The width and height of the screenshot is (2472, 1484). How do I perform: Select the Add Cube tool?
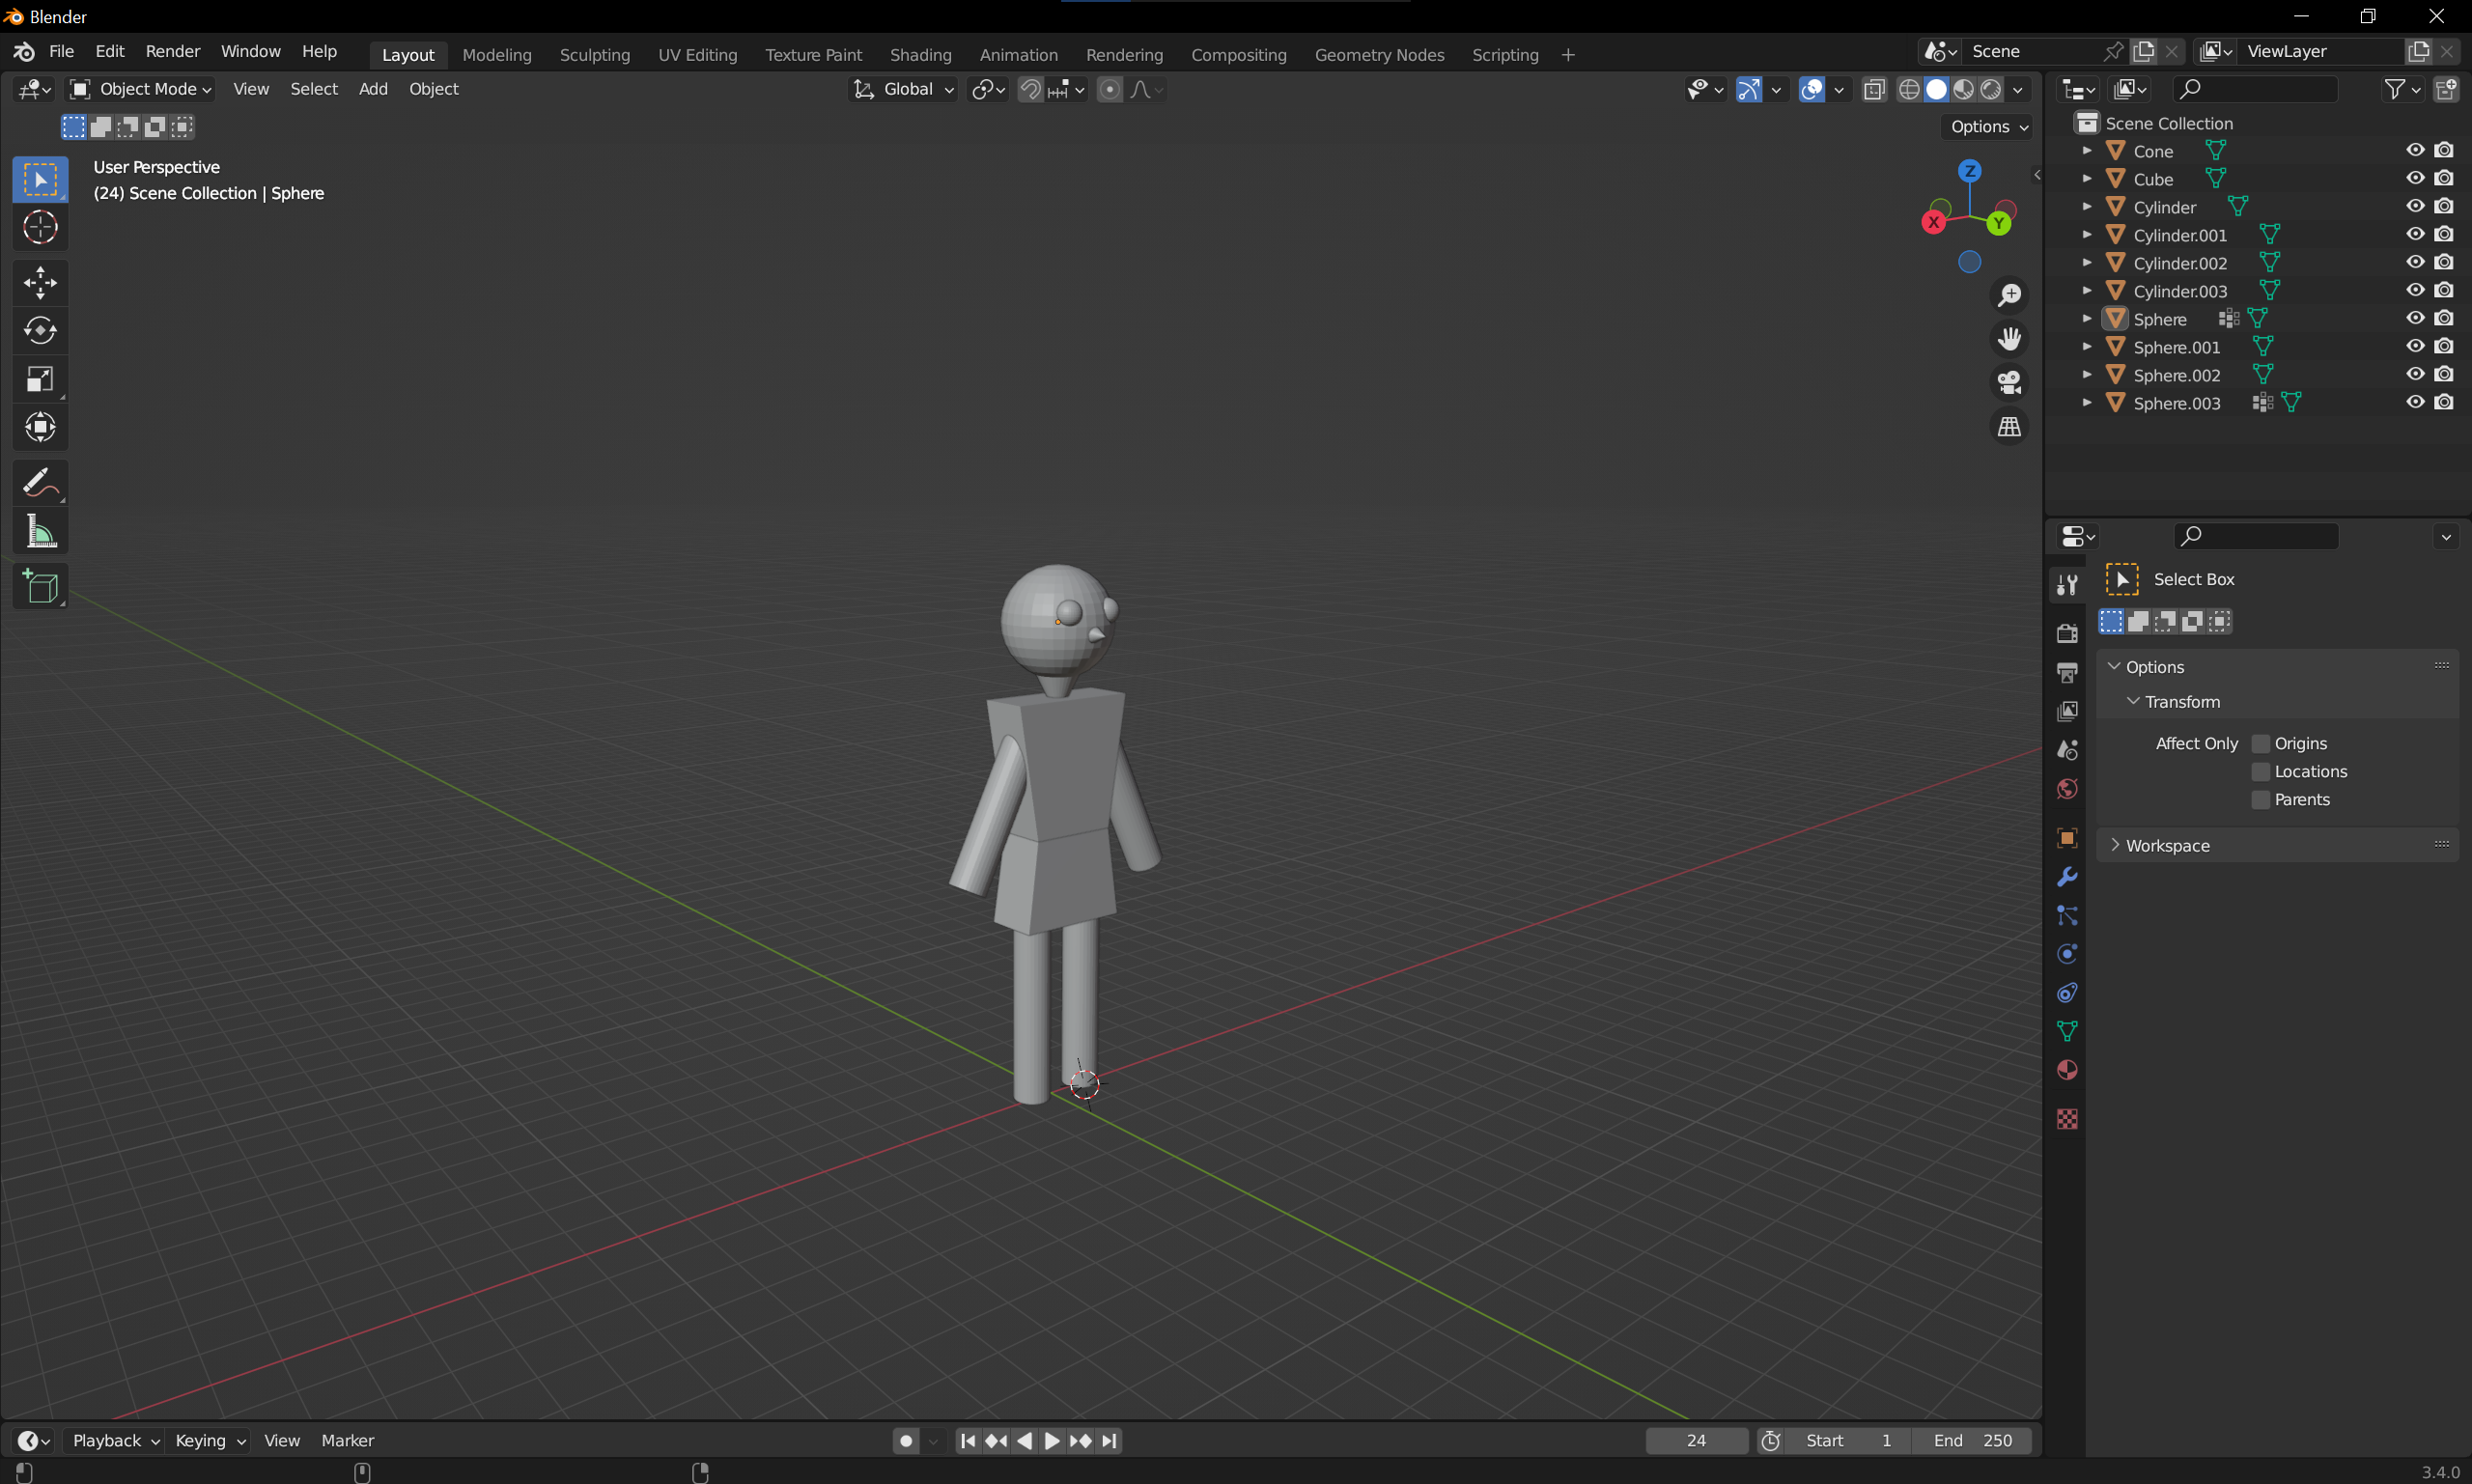click(x=40, y=587)
